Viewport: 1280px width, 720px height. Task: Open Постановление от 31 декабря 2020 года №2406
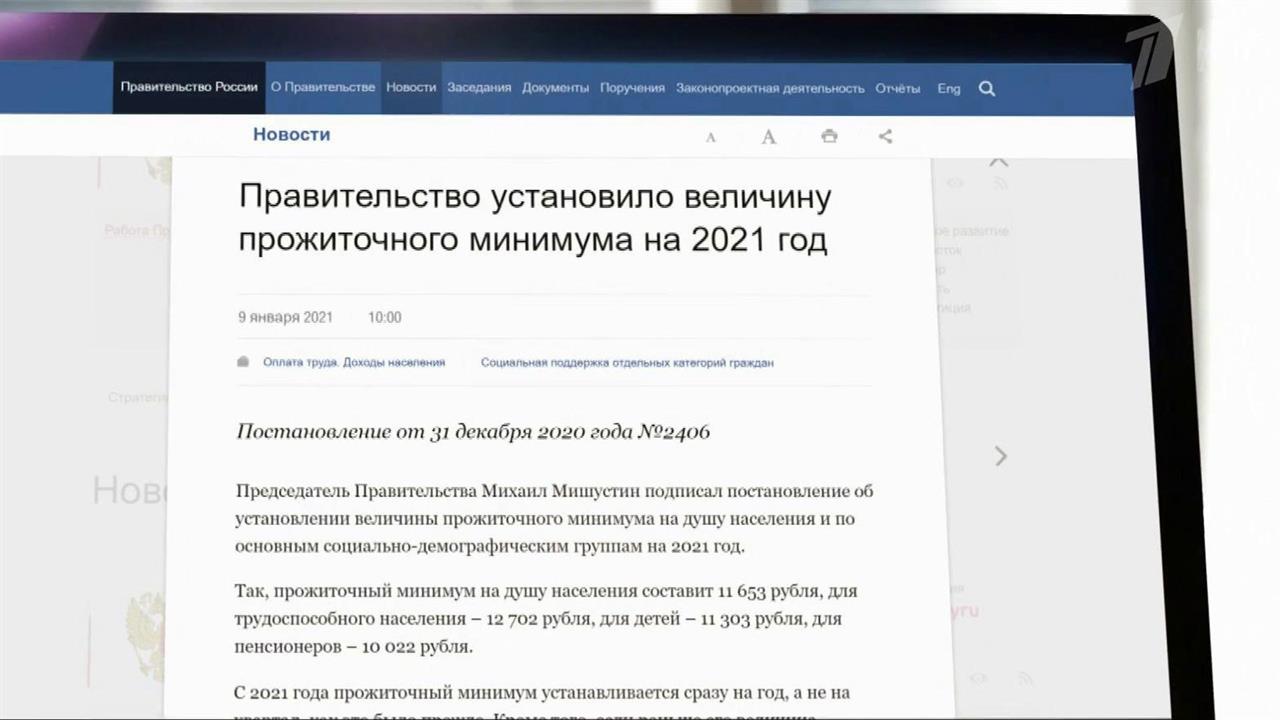[473, 432]
